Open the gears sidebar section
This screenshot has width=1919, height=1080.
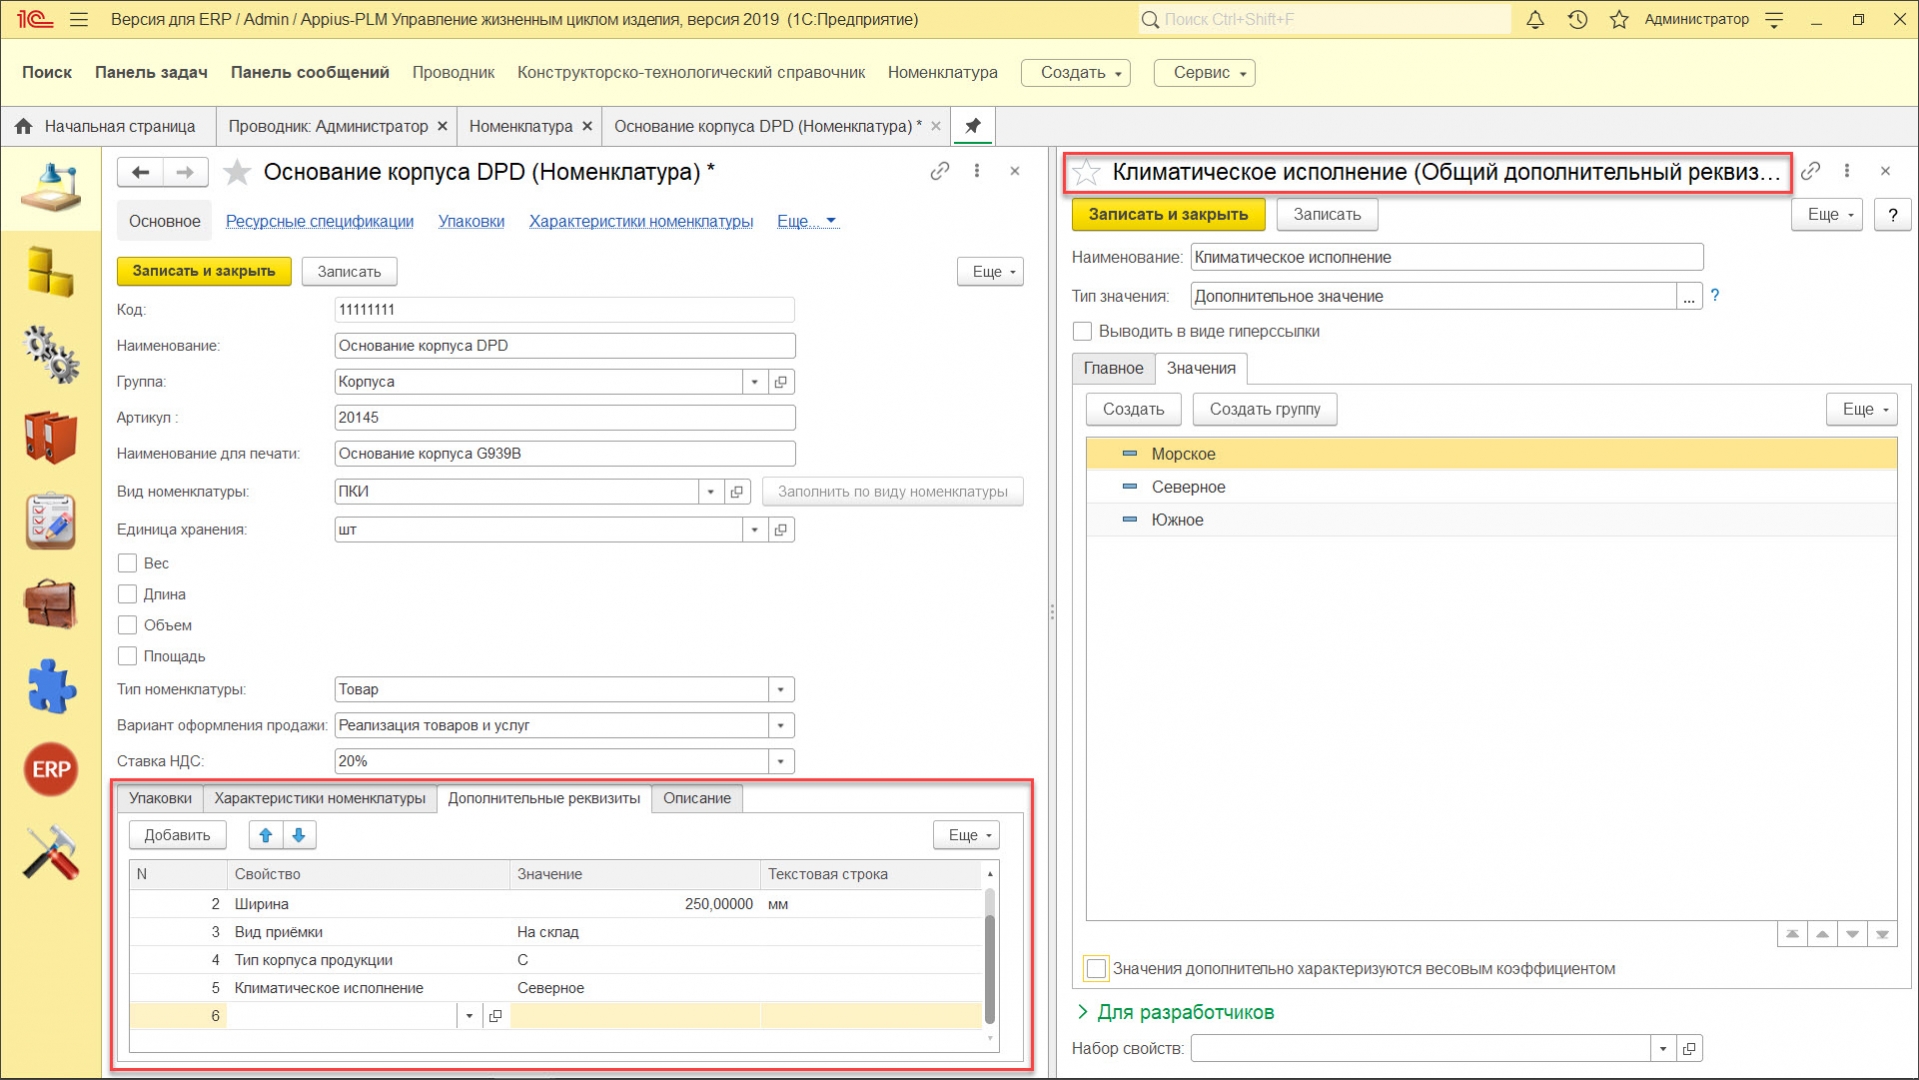(50, 354)
